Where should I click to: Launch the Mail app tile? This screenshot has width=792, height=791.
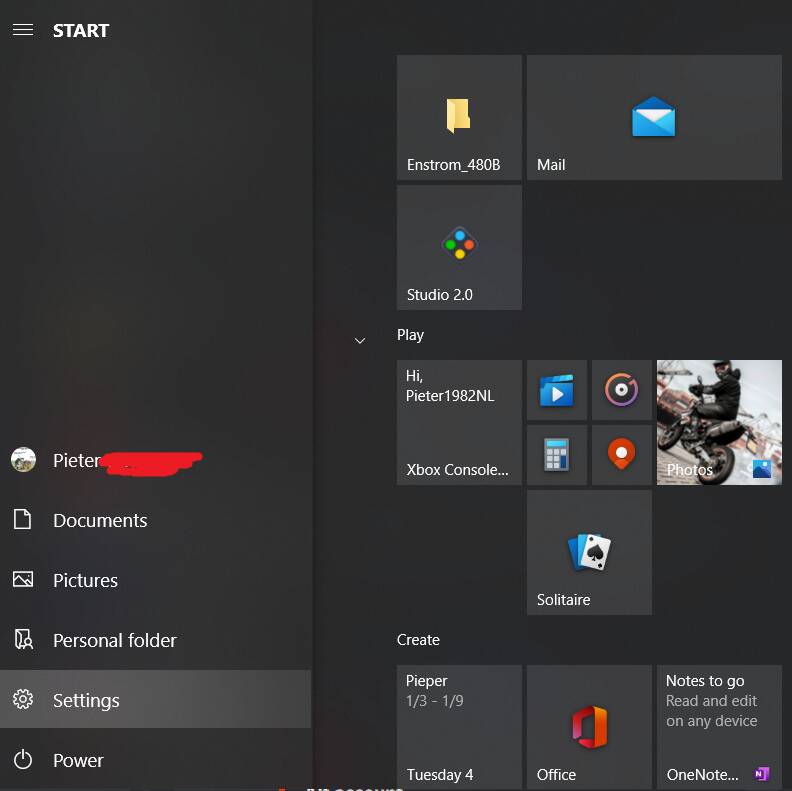tap(654, 117)
